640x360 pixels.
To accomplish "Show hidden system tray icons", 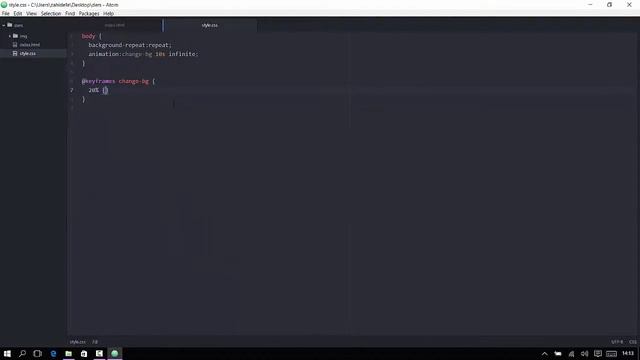I will [544, 354].
